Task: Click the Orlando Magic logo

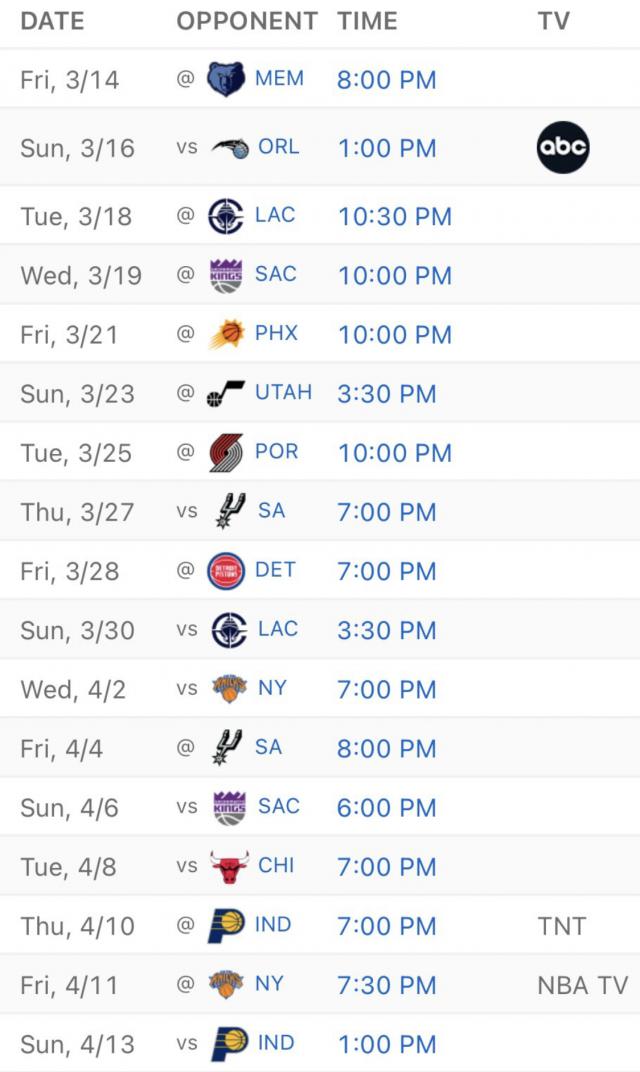Action: coord(229,148)
